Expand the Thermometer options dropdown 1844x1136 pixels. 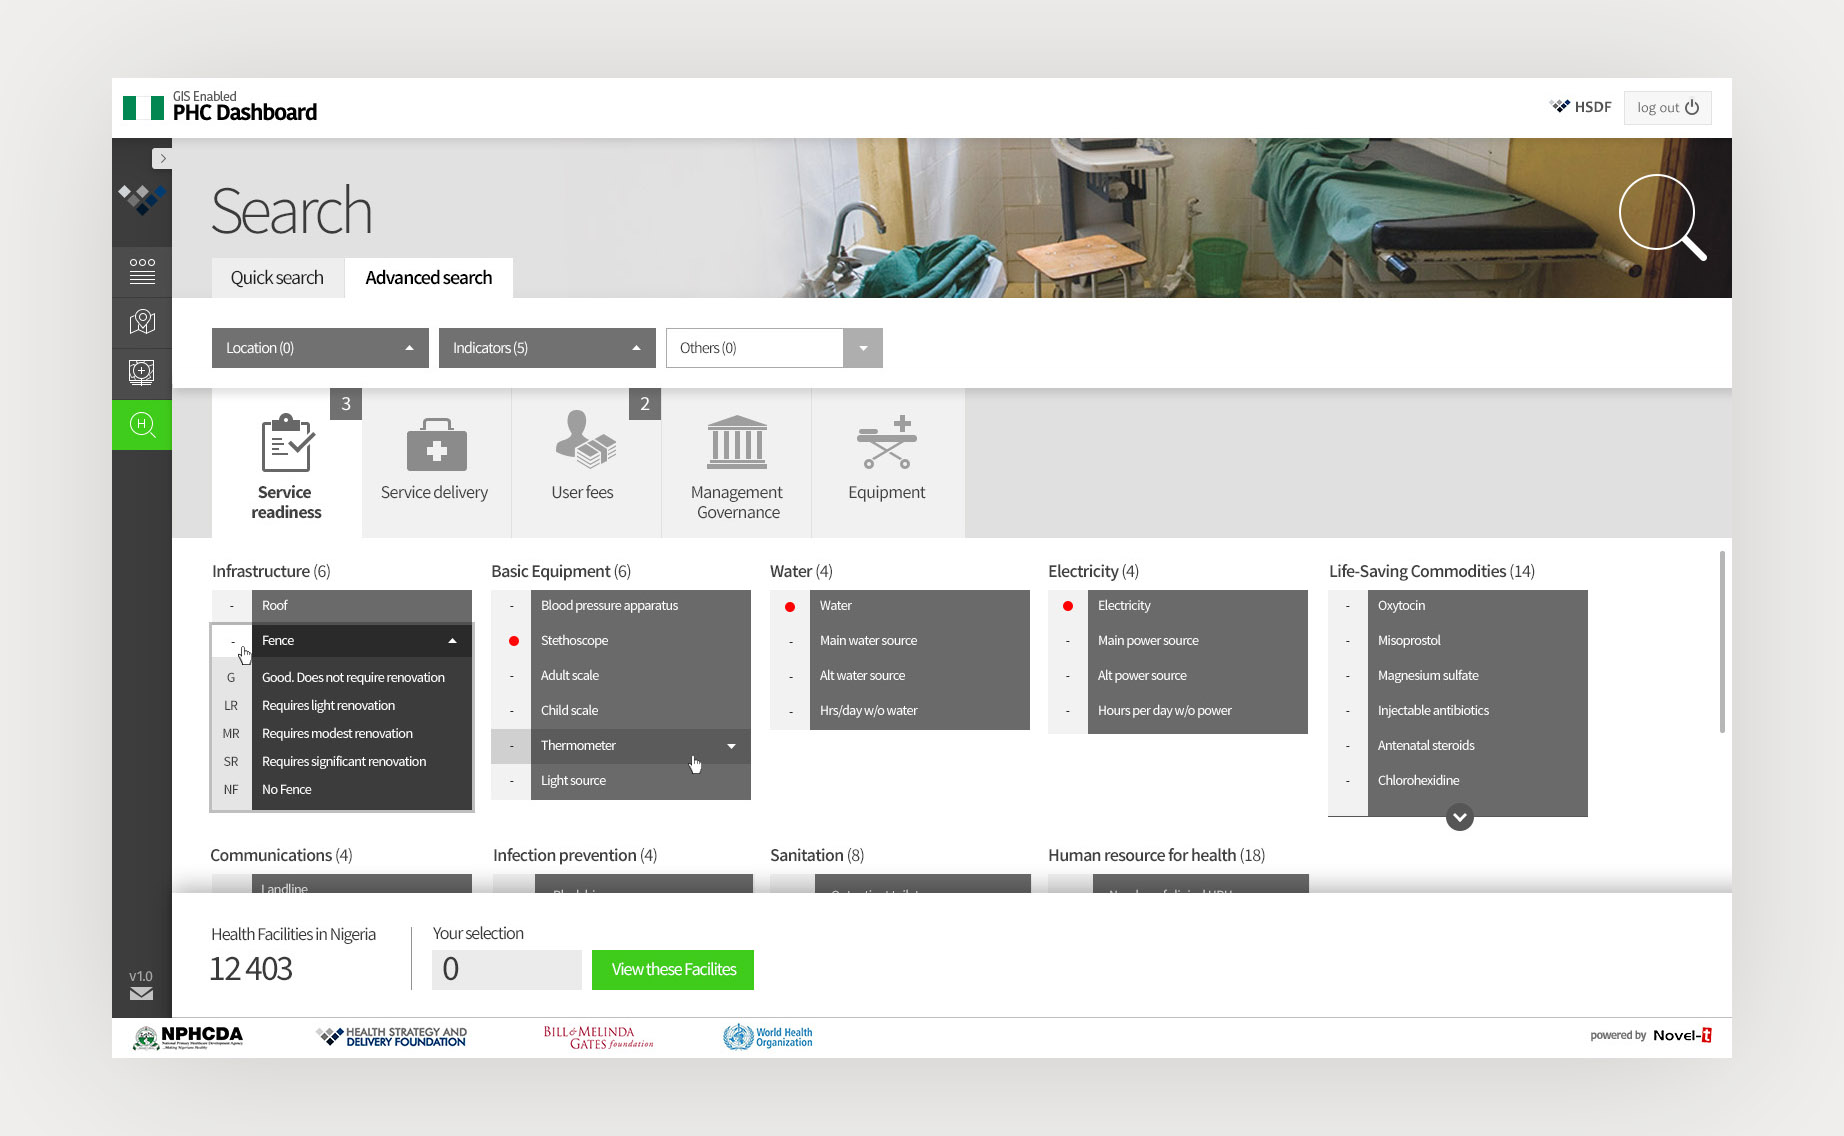tap(731, 746)
